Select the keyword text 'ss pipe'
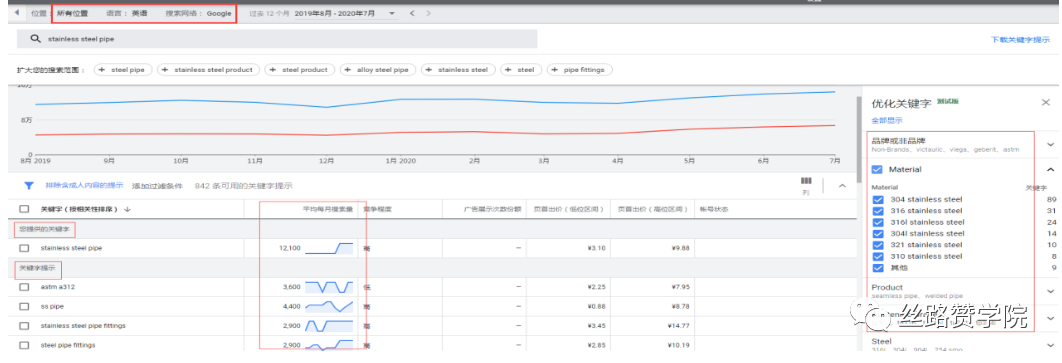The image size is (1062, 363). (52, 306)
